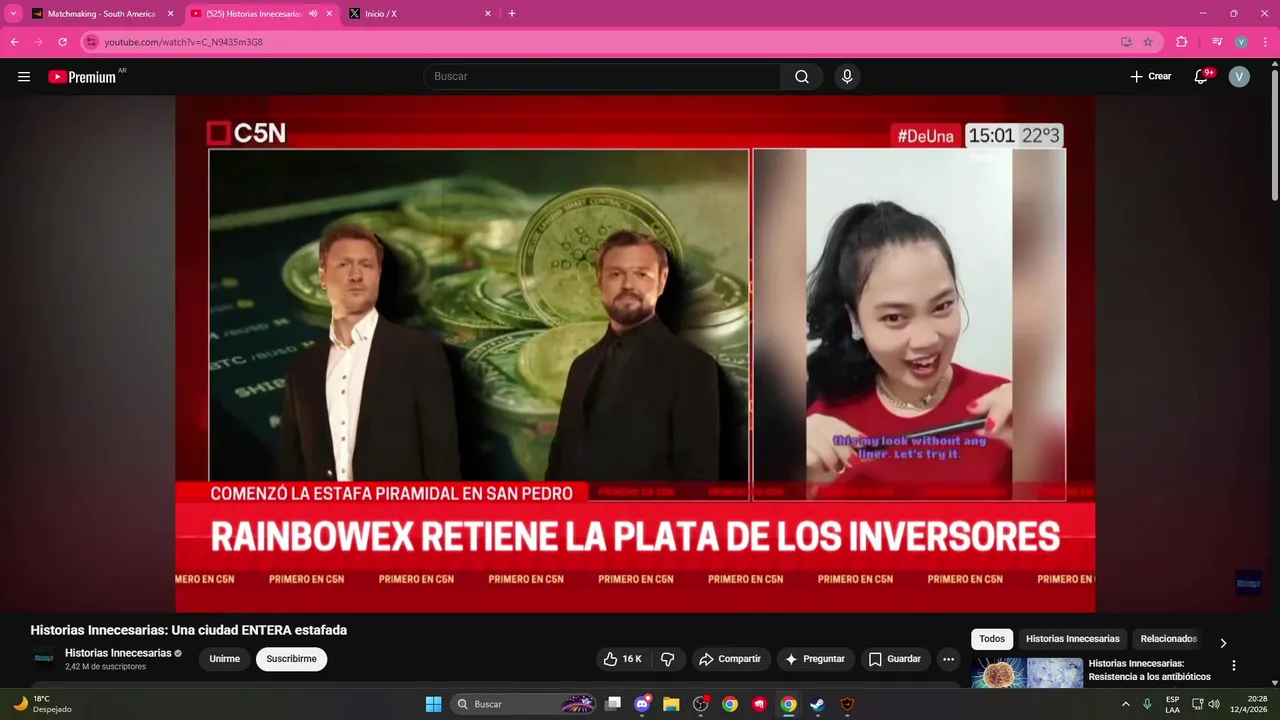Open the channel avatar next to title

click(x=43, y=659)
